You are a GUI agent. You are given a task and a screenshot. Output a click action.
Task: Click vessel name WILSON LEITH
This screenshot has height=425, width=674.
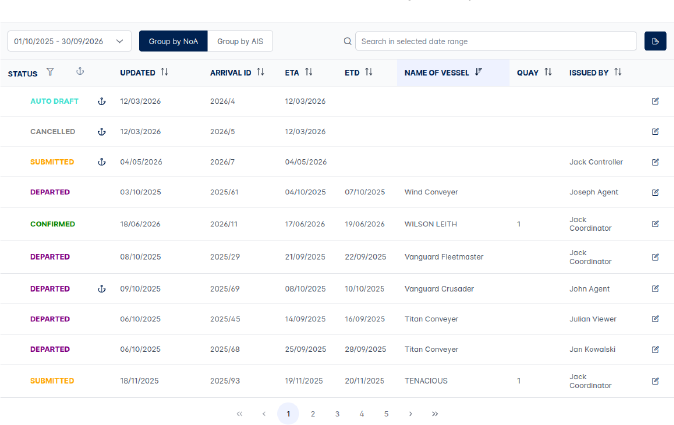(431, 224)
